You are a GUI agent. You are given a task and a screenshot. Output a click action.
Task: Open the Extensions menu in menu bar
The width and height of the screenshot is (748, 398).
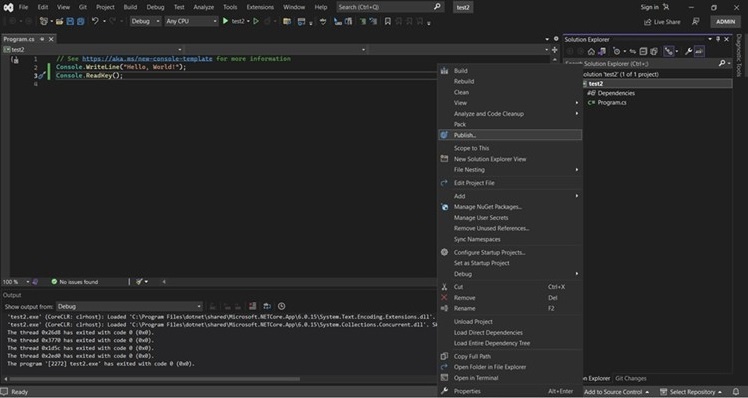(260, 7)
